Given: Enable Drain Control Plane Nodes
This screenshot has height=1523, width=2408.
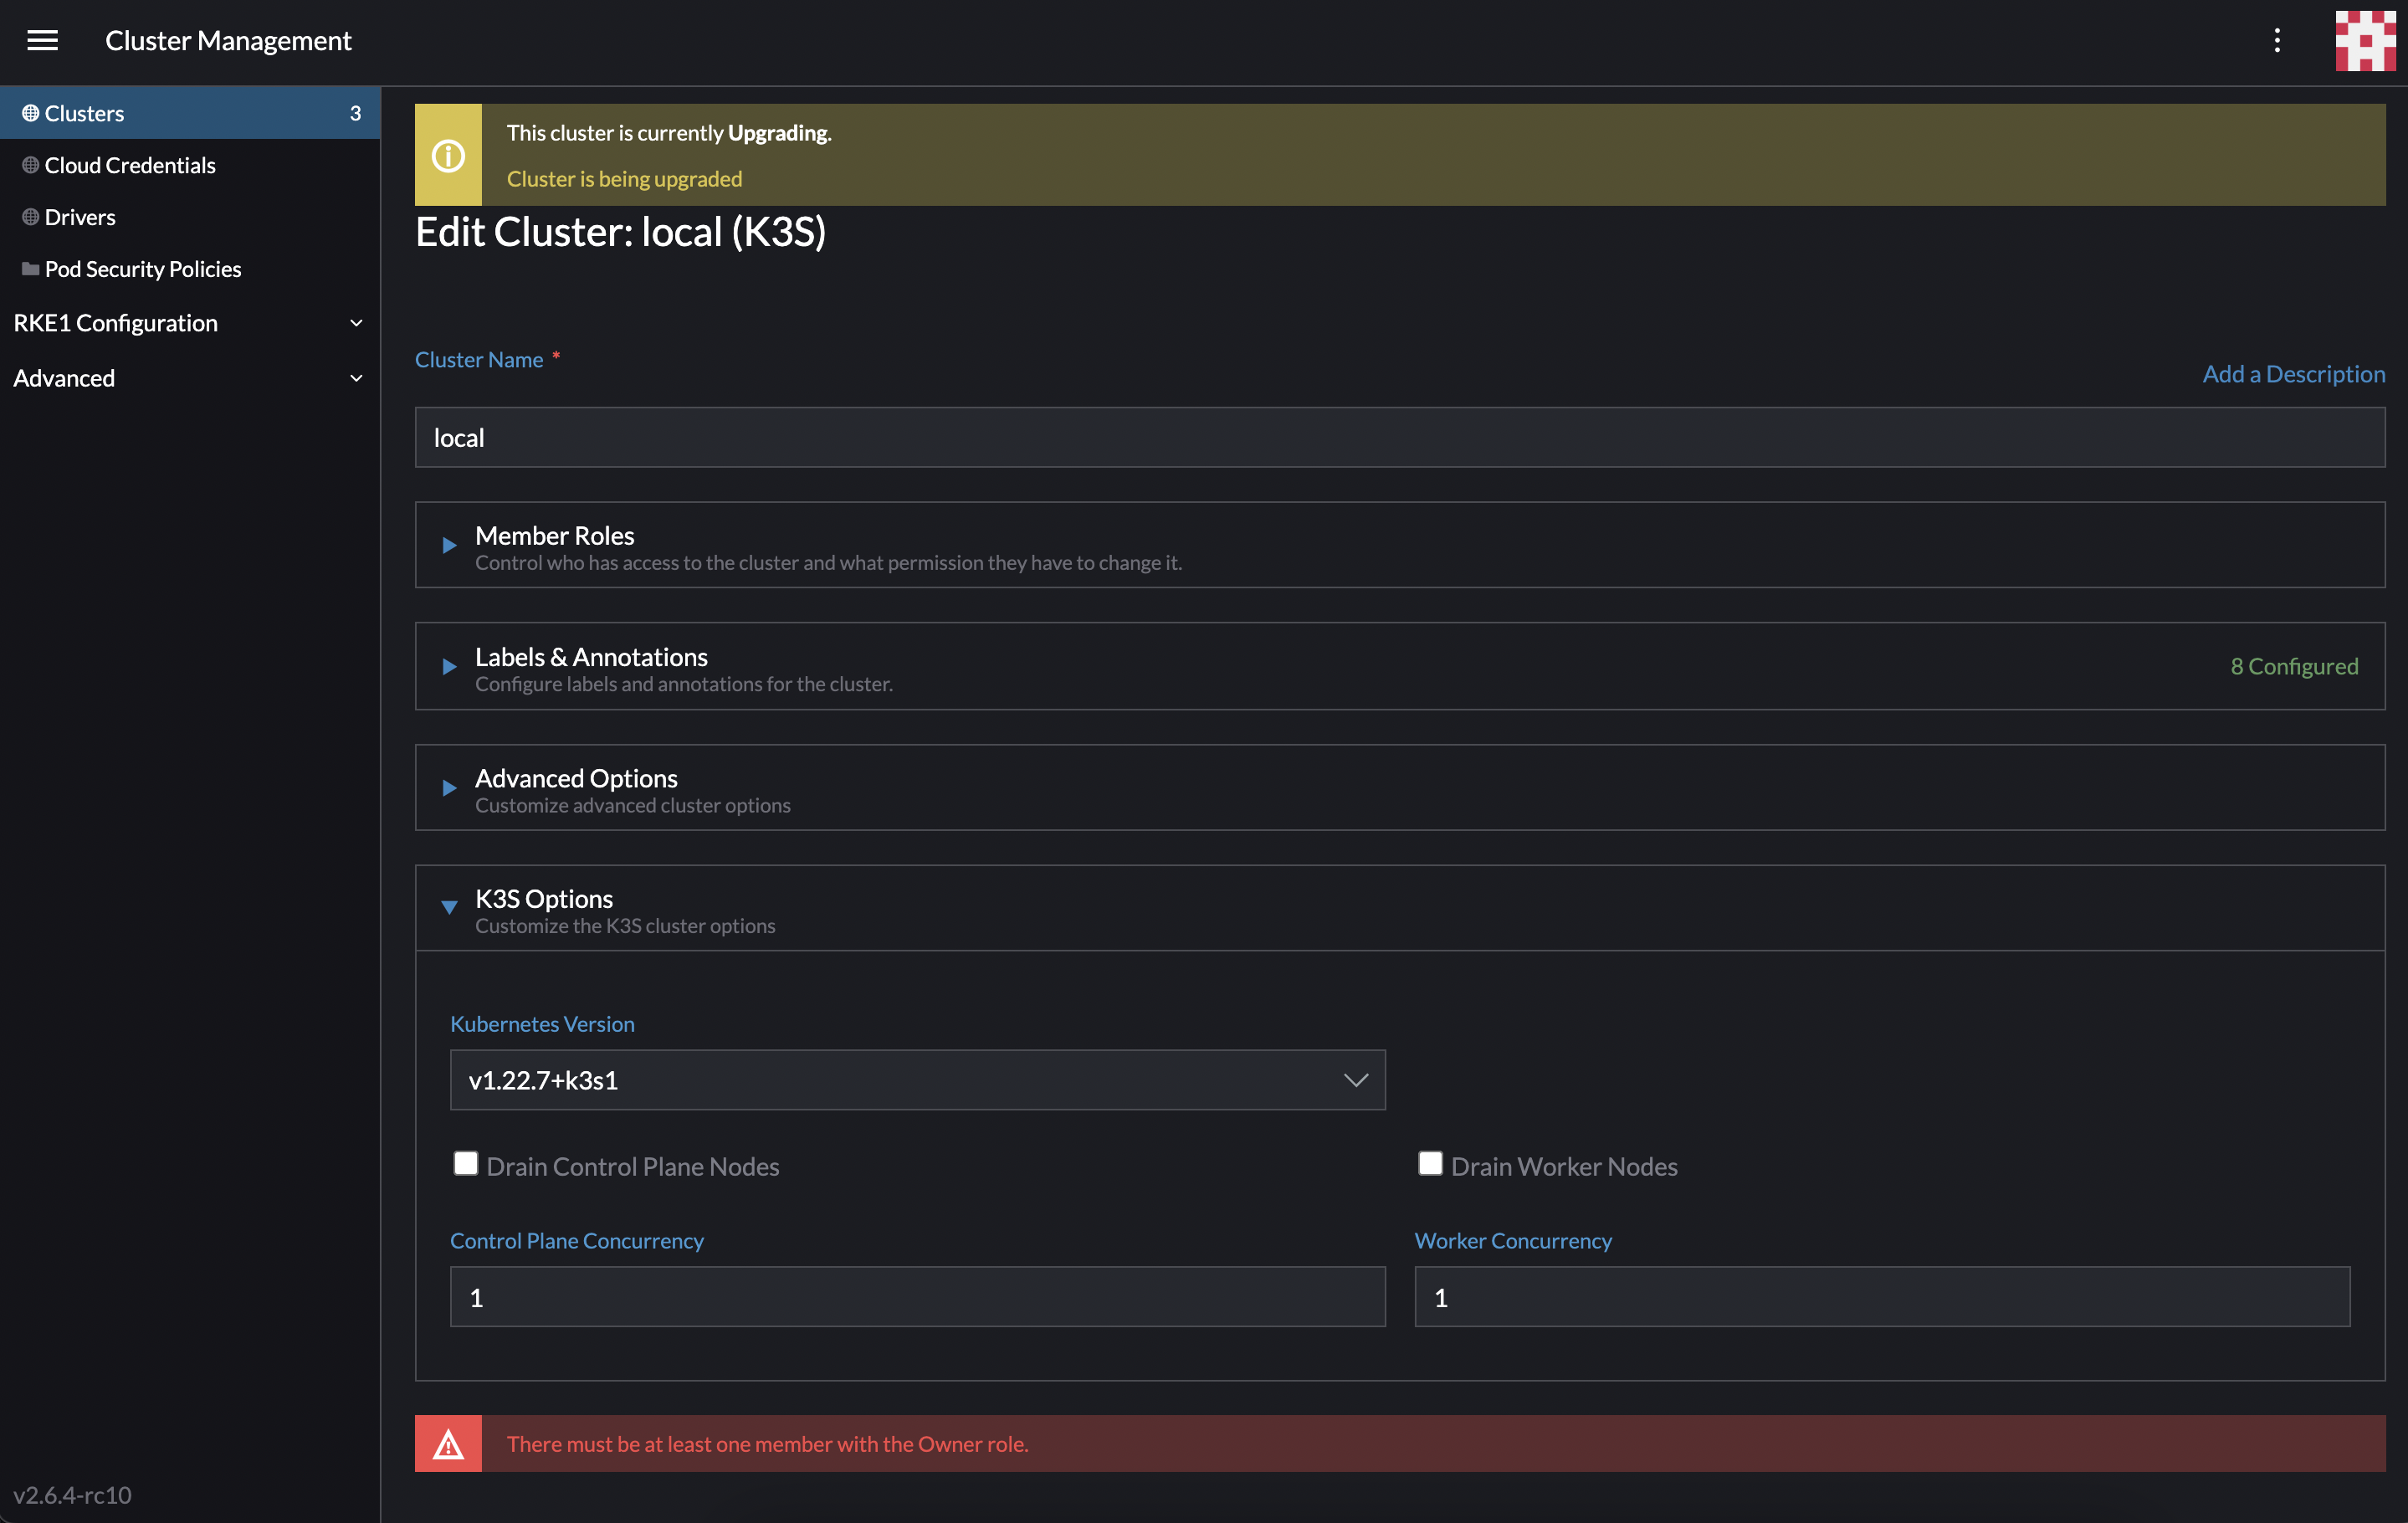Looking at the screenshot, I should click(465, 1163).
